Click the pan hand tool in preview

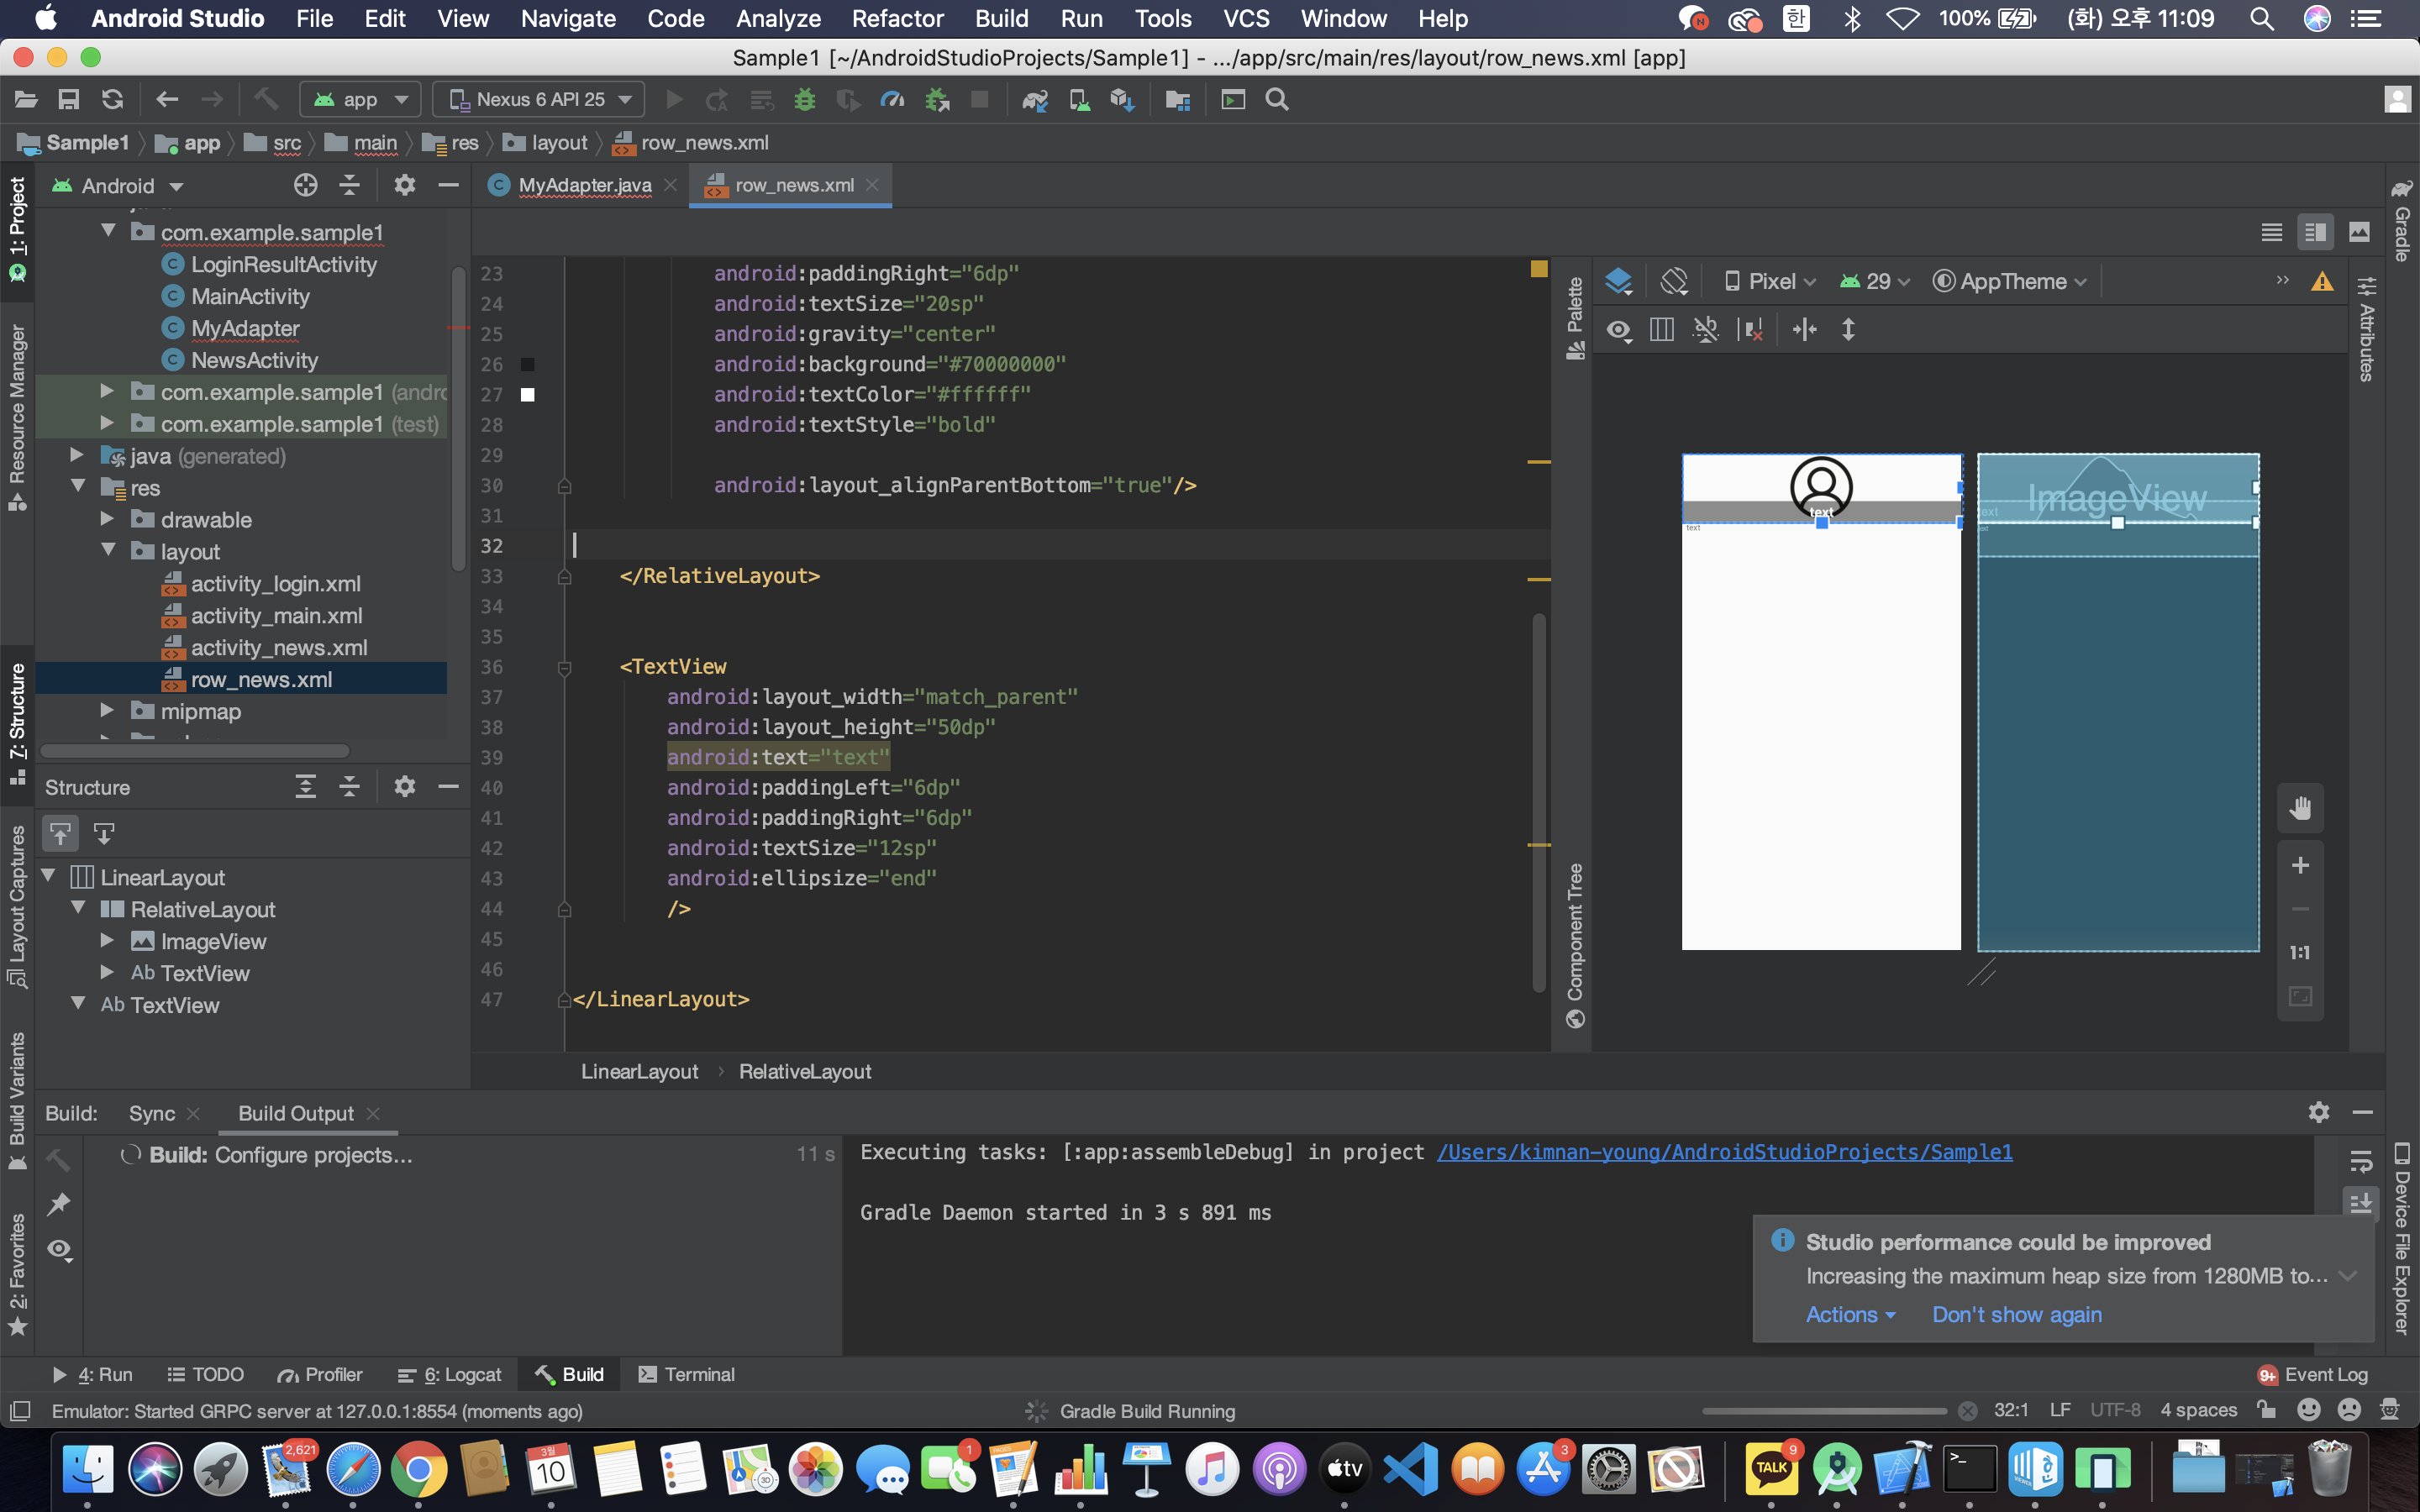2300,808
